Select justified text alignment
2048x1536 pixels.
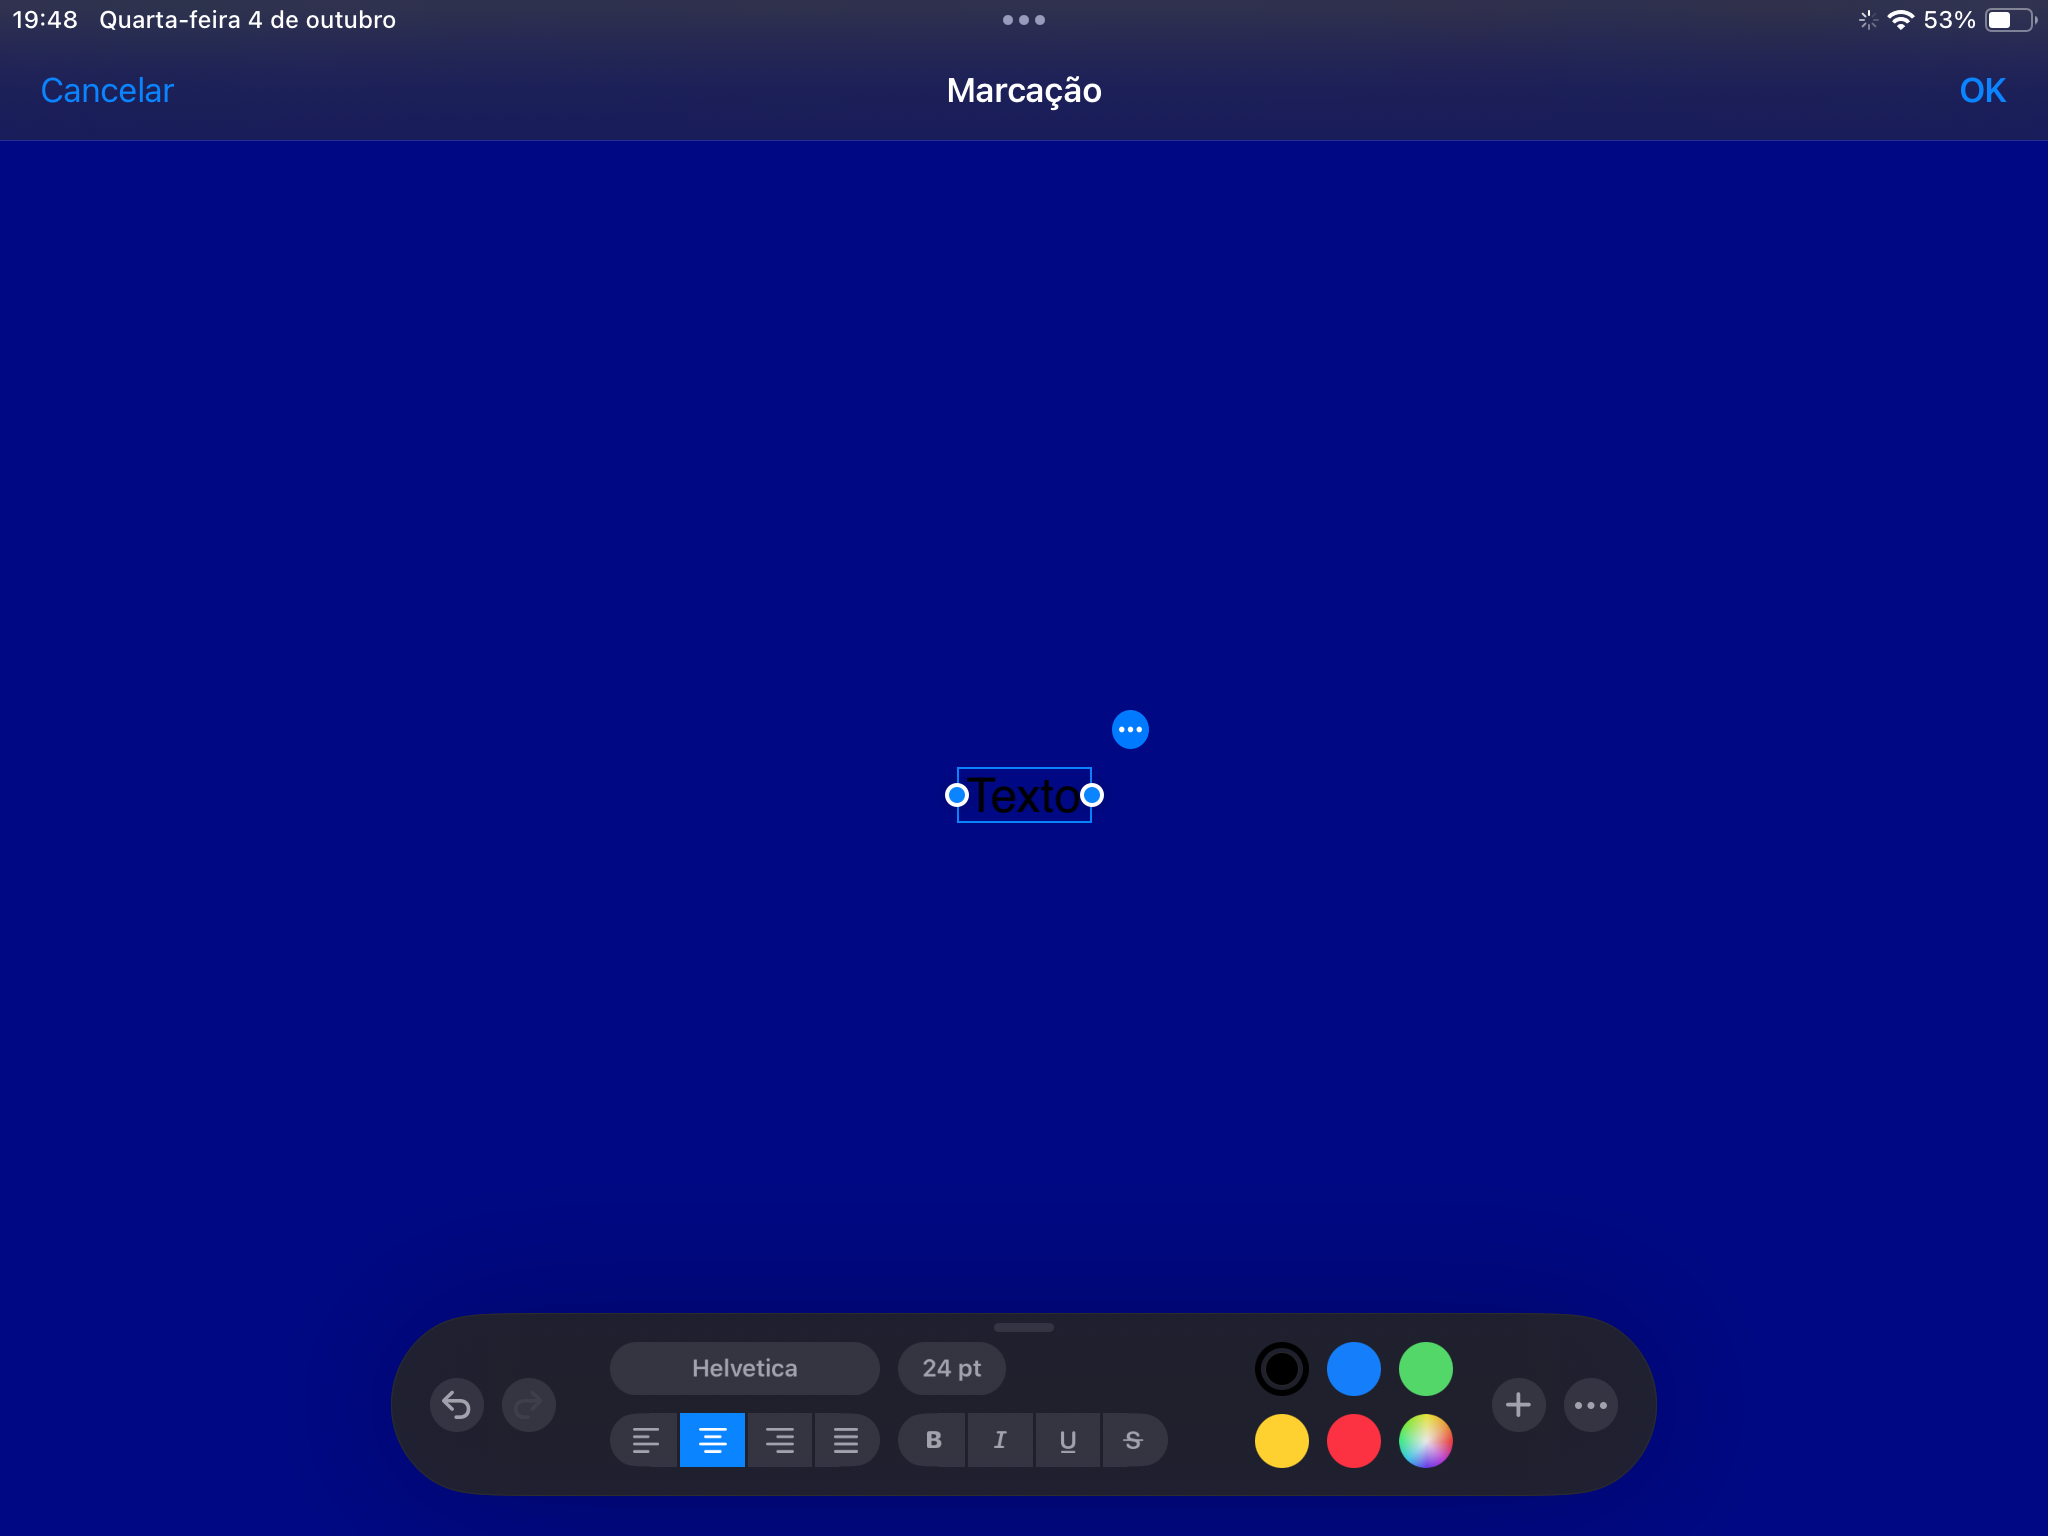[x=846, y=1440]
